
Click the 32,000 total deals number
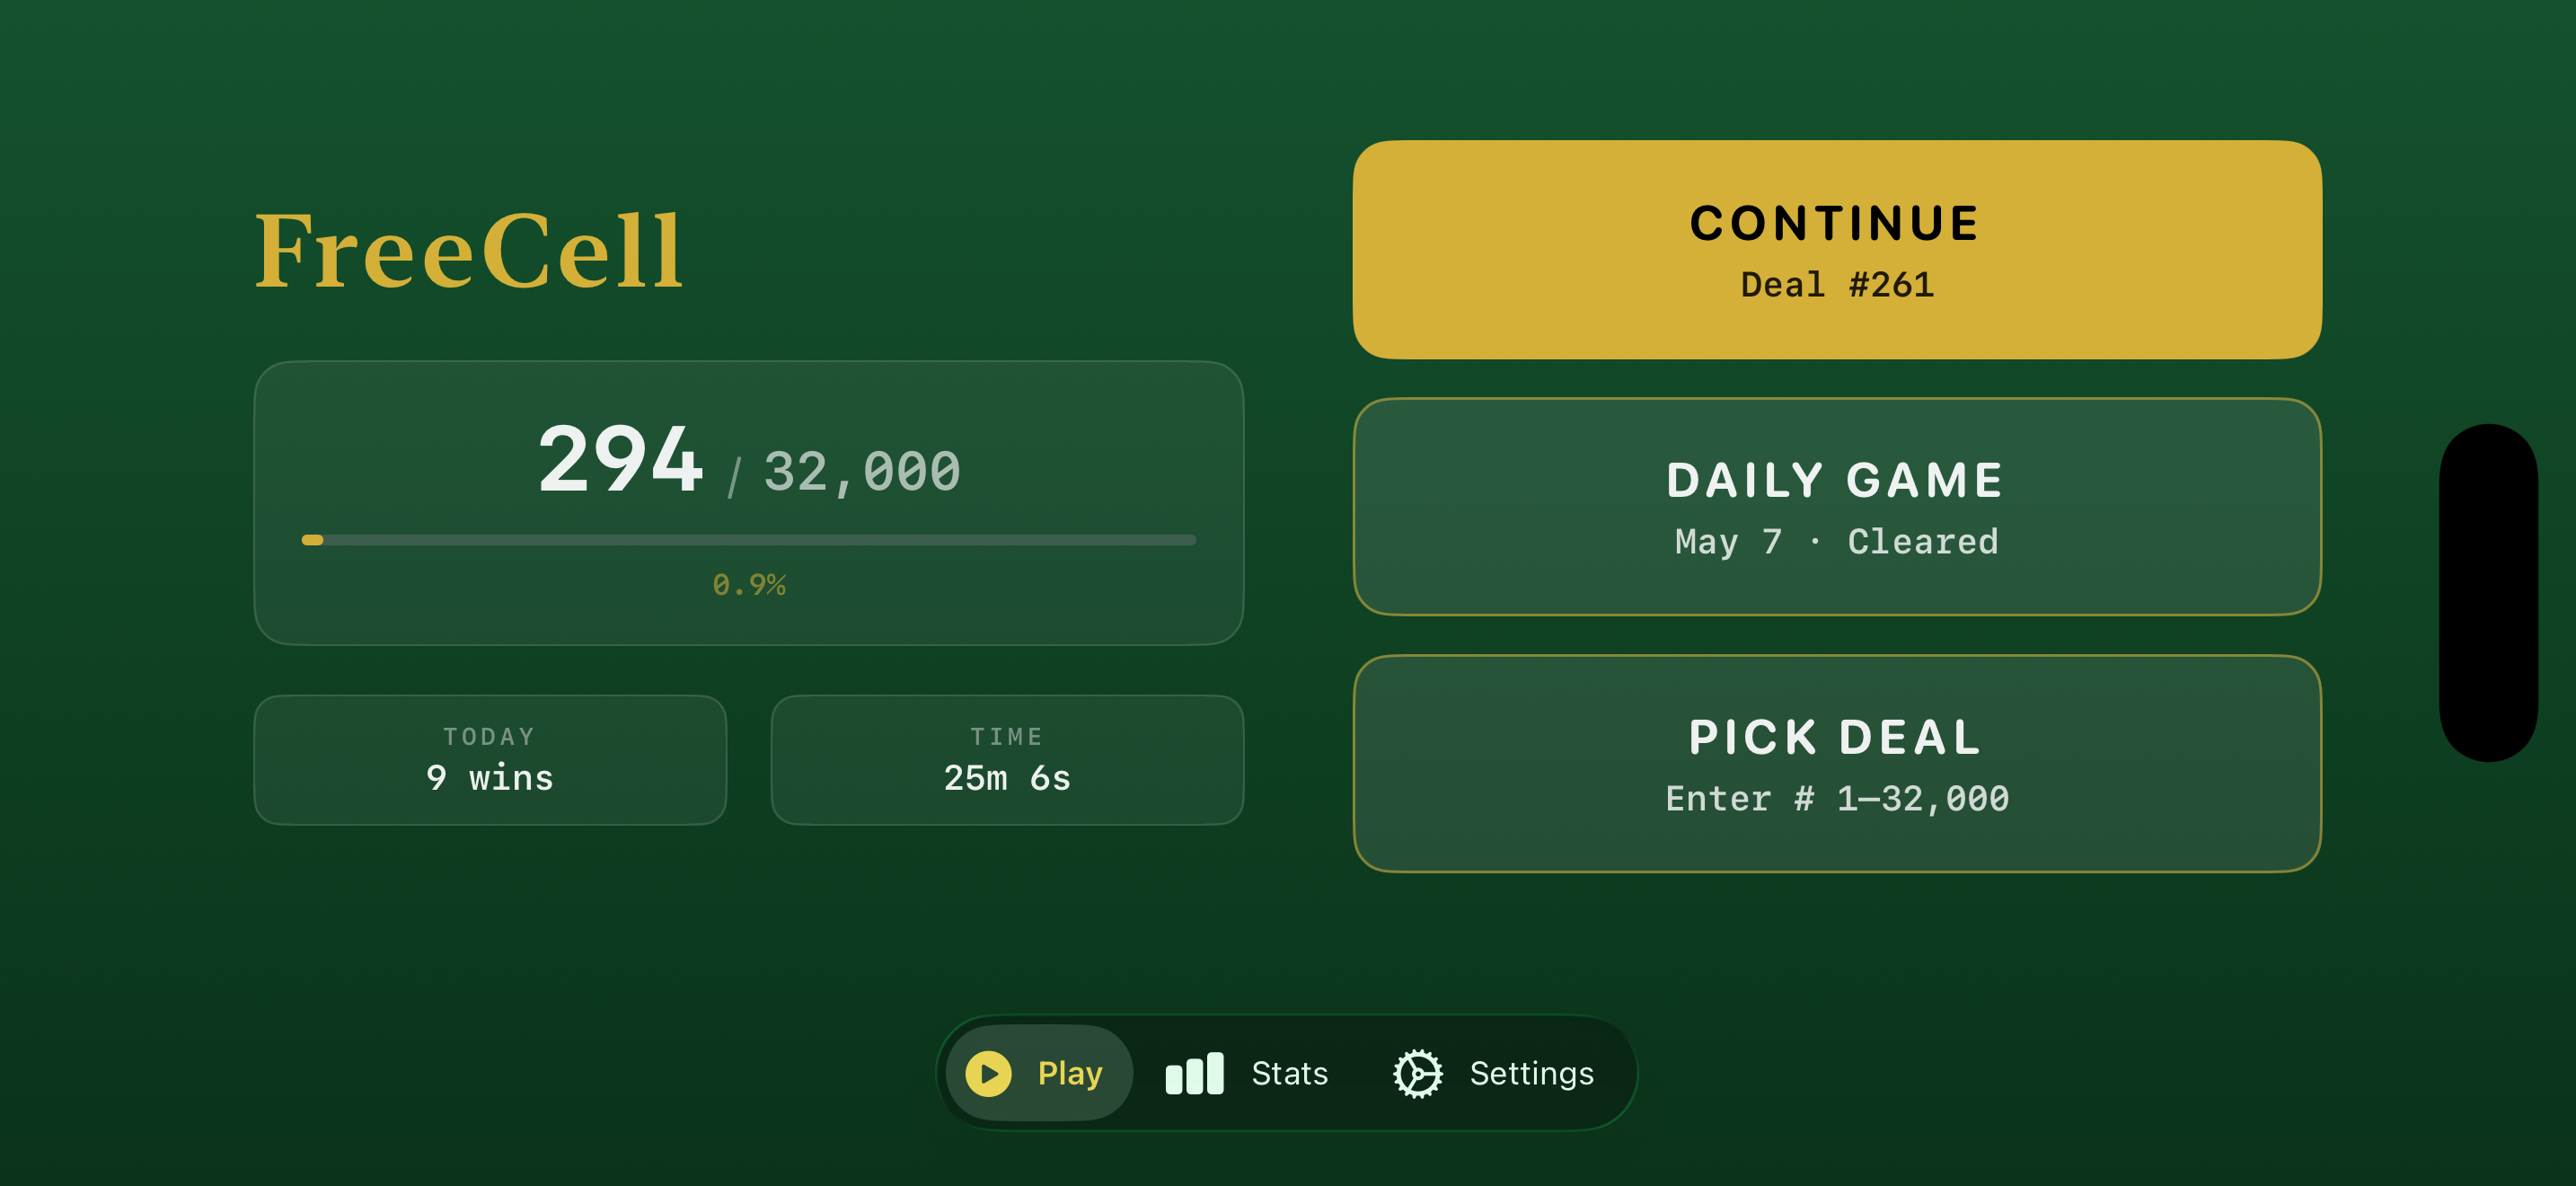862,472
